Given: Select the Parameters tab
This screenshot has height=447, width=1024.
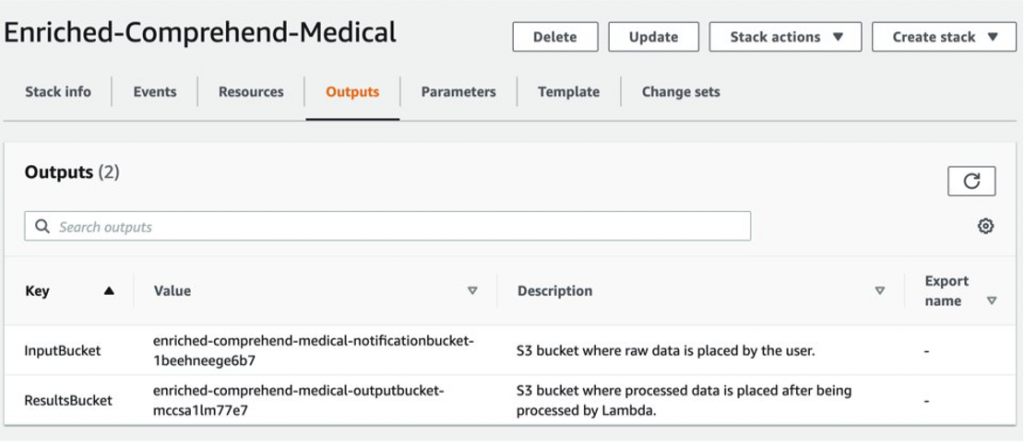Looking at the screenshot, I should click(x=458, y=92).
